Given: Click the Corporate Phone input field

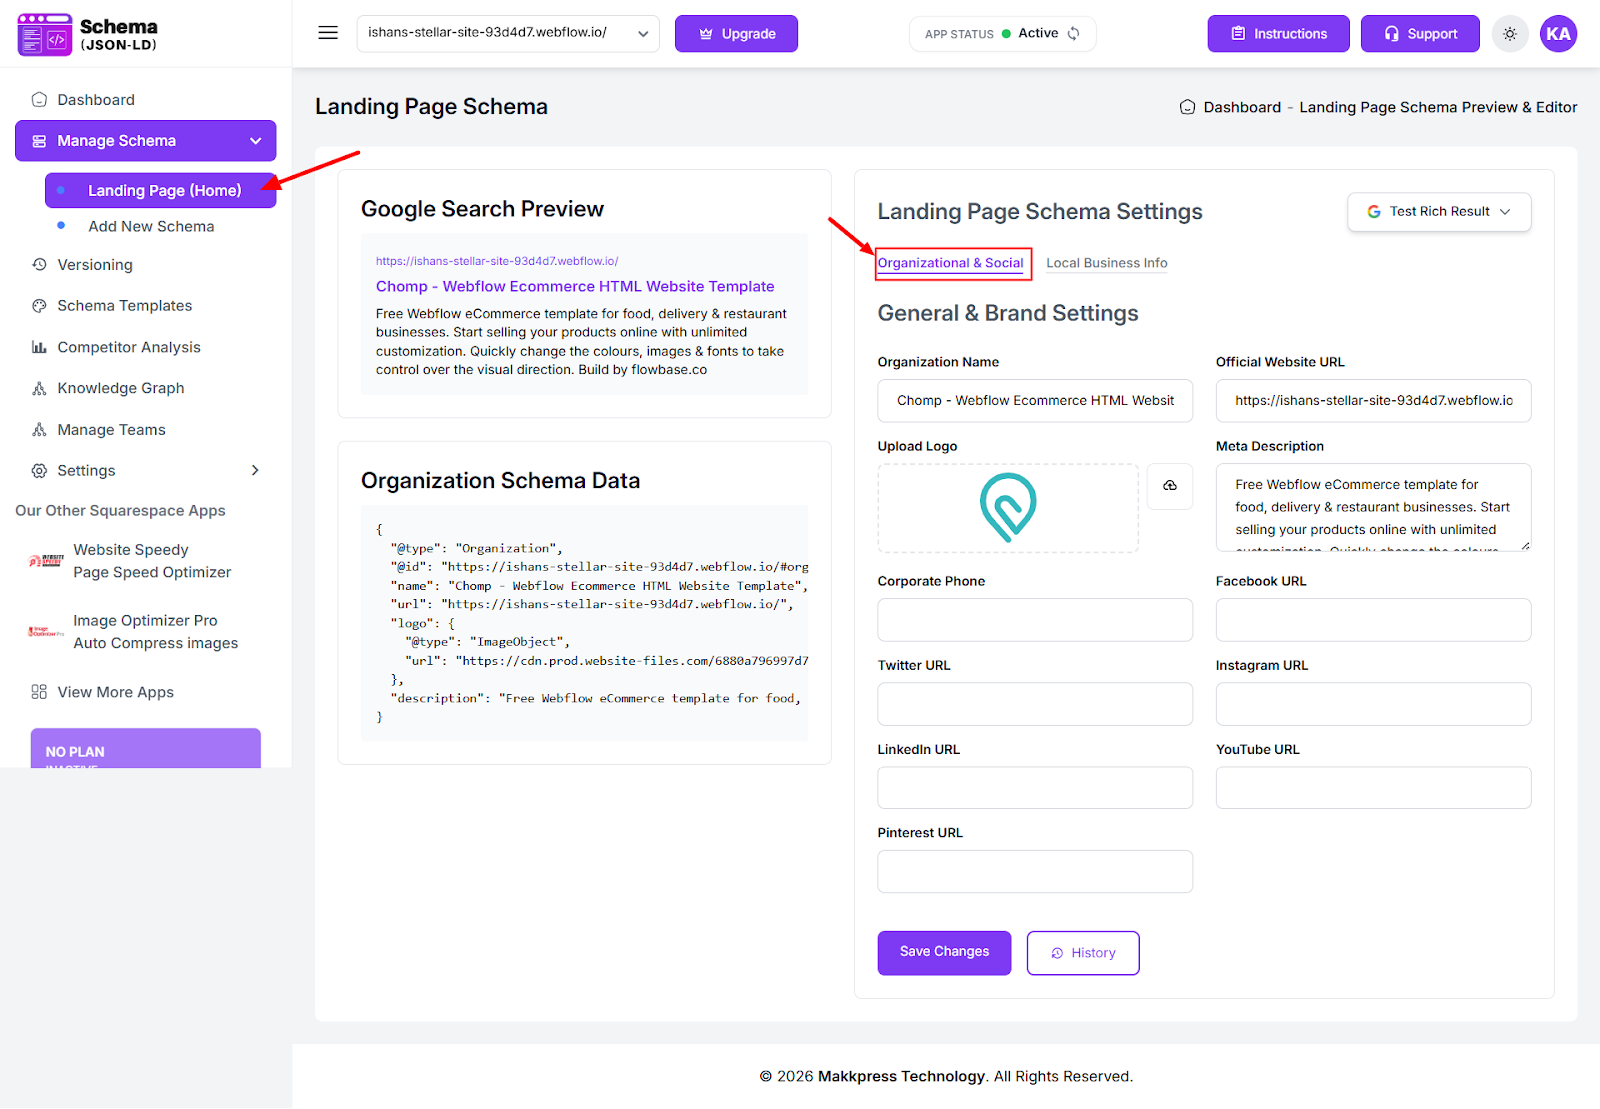Looking at the screenshot, I should point(1035,620).
